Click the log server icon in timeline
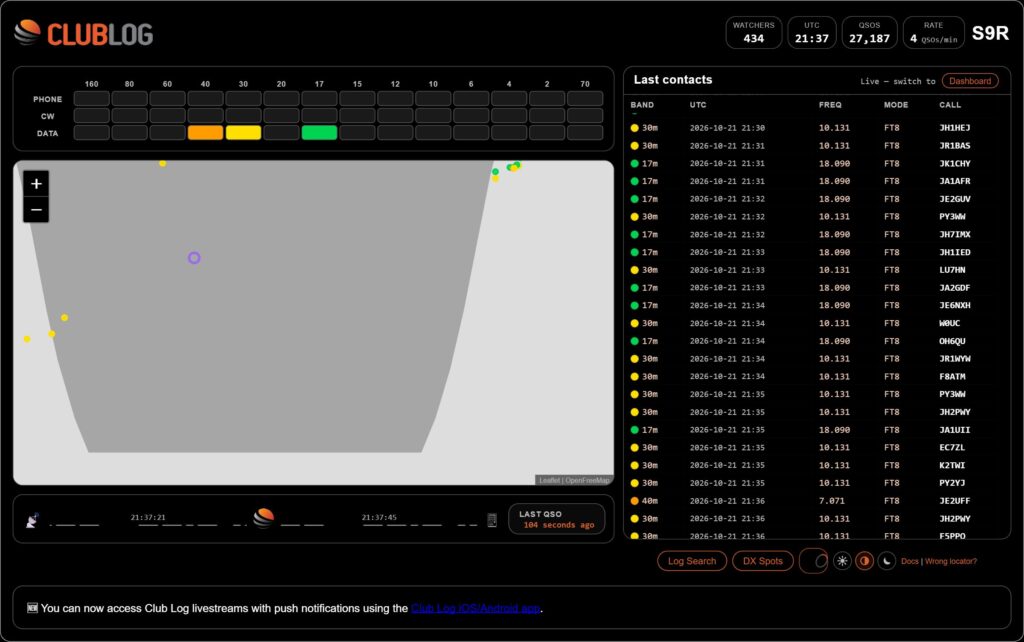 (x=492, y=520)
